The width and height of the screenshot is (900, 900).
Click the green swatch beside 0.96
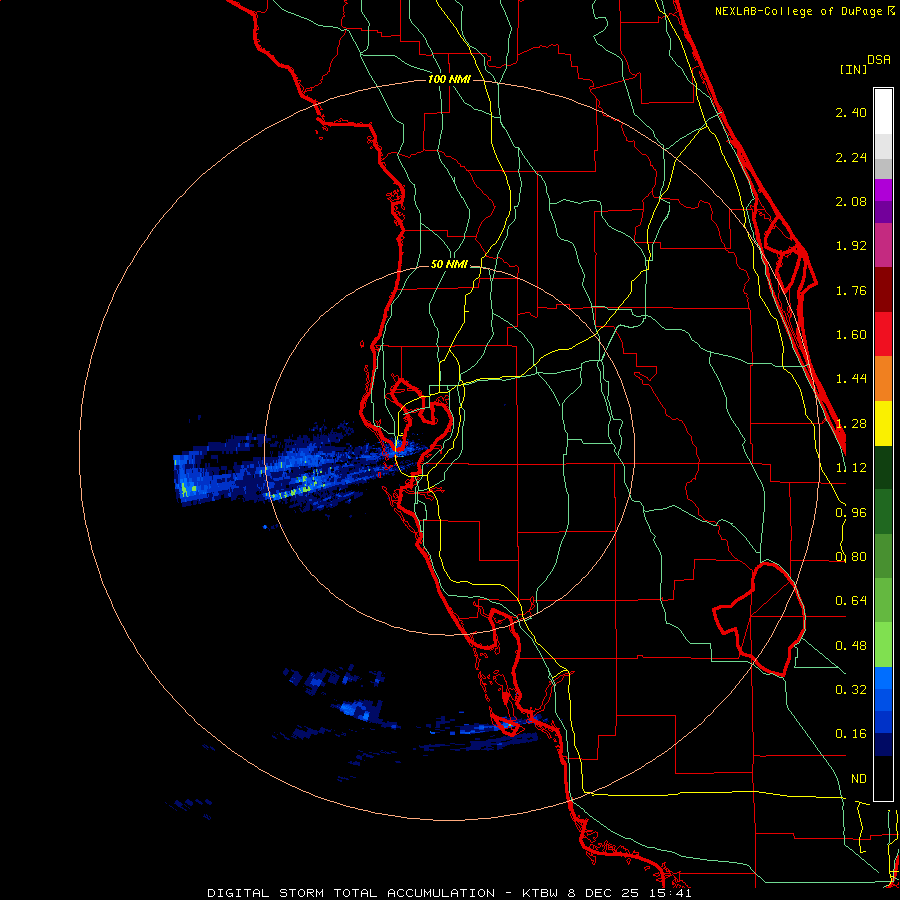click(x=883, y=512)
